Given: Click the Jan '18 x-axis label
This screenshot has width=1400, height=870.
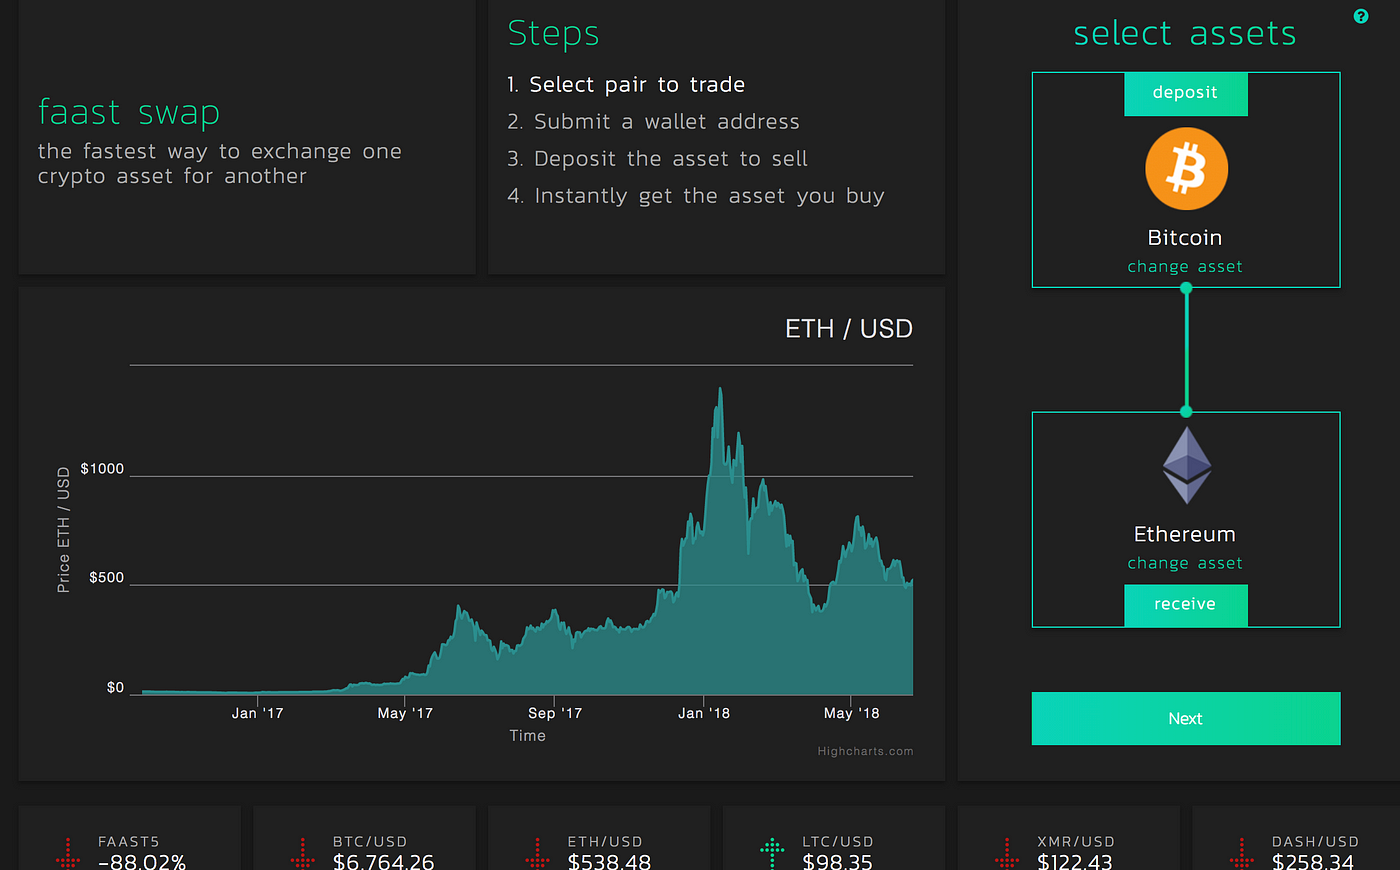Looking at the screenshot, I should point(704,713).
